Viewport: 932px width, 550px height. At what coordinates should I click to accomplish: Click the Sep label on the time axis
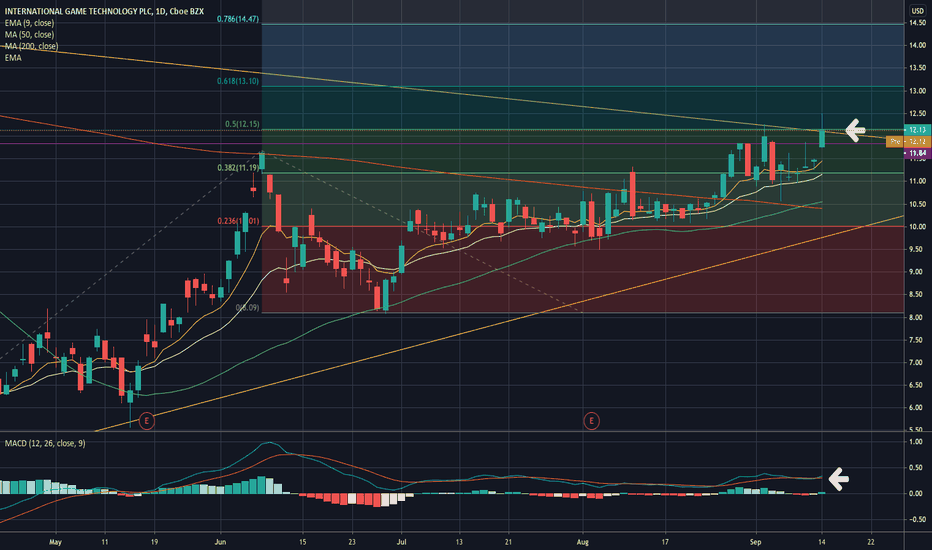pyautogui.click(x=755, y=542)
